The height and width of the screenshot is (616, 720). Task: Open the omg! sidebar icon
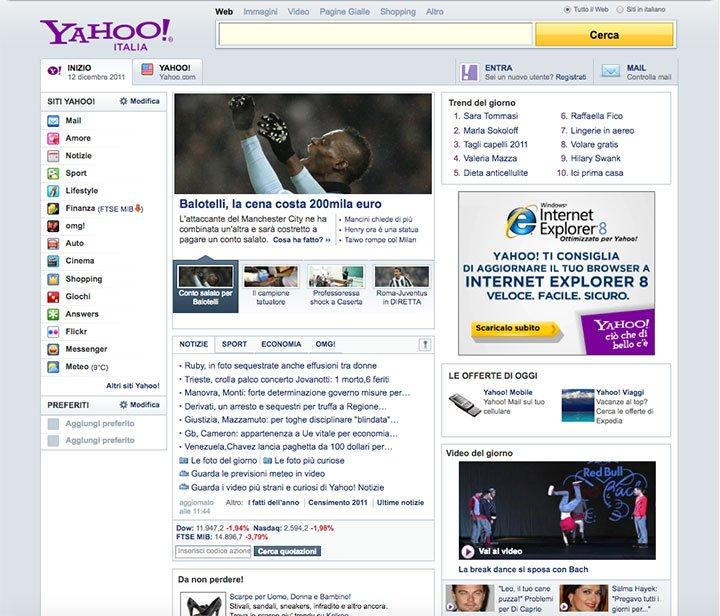[x=53, y=226]
